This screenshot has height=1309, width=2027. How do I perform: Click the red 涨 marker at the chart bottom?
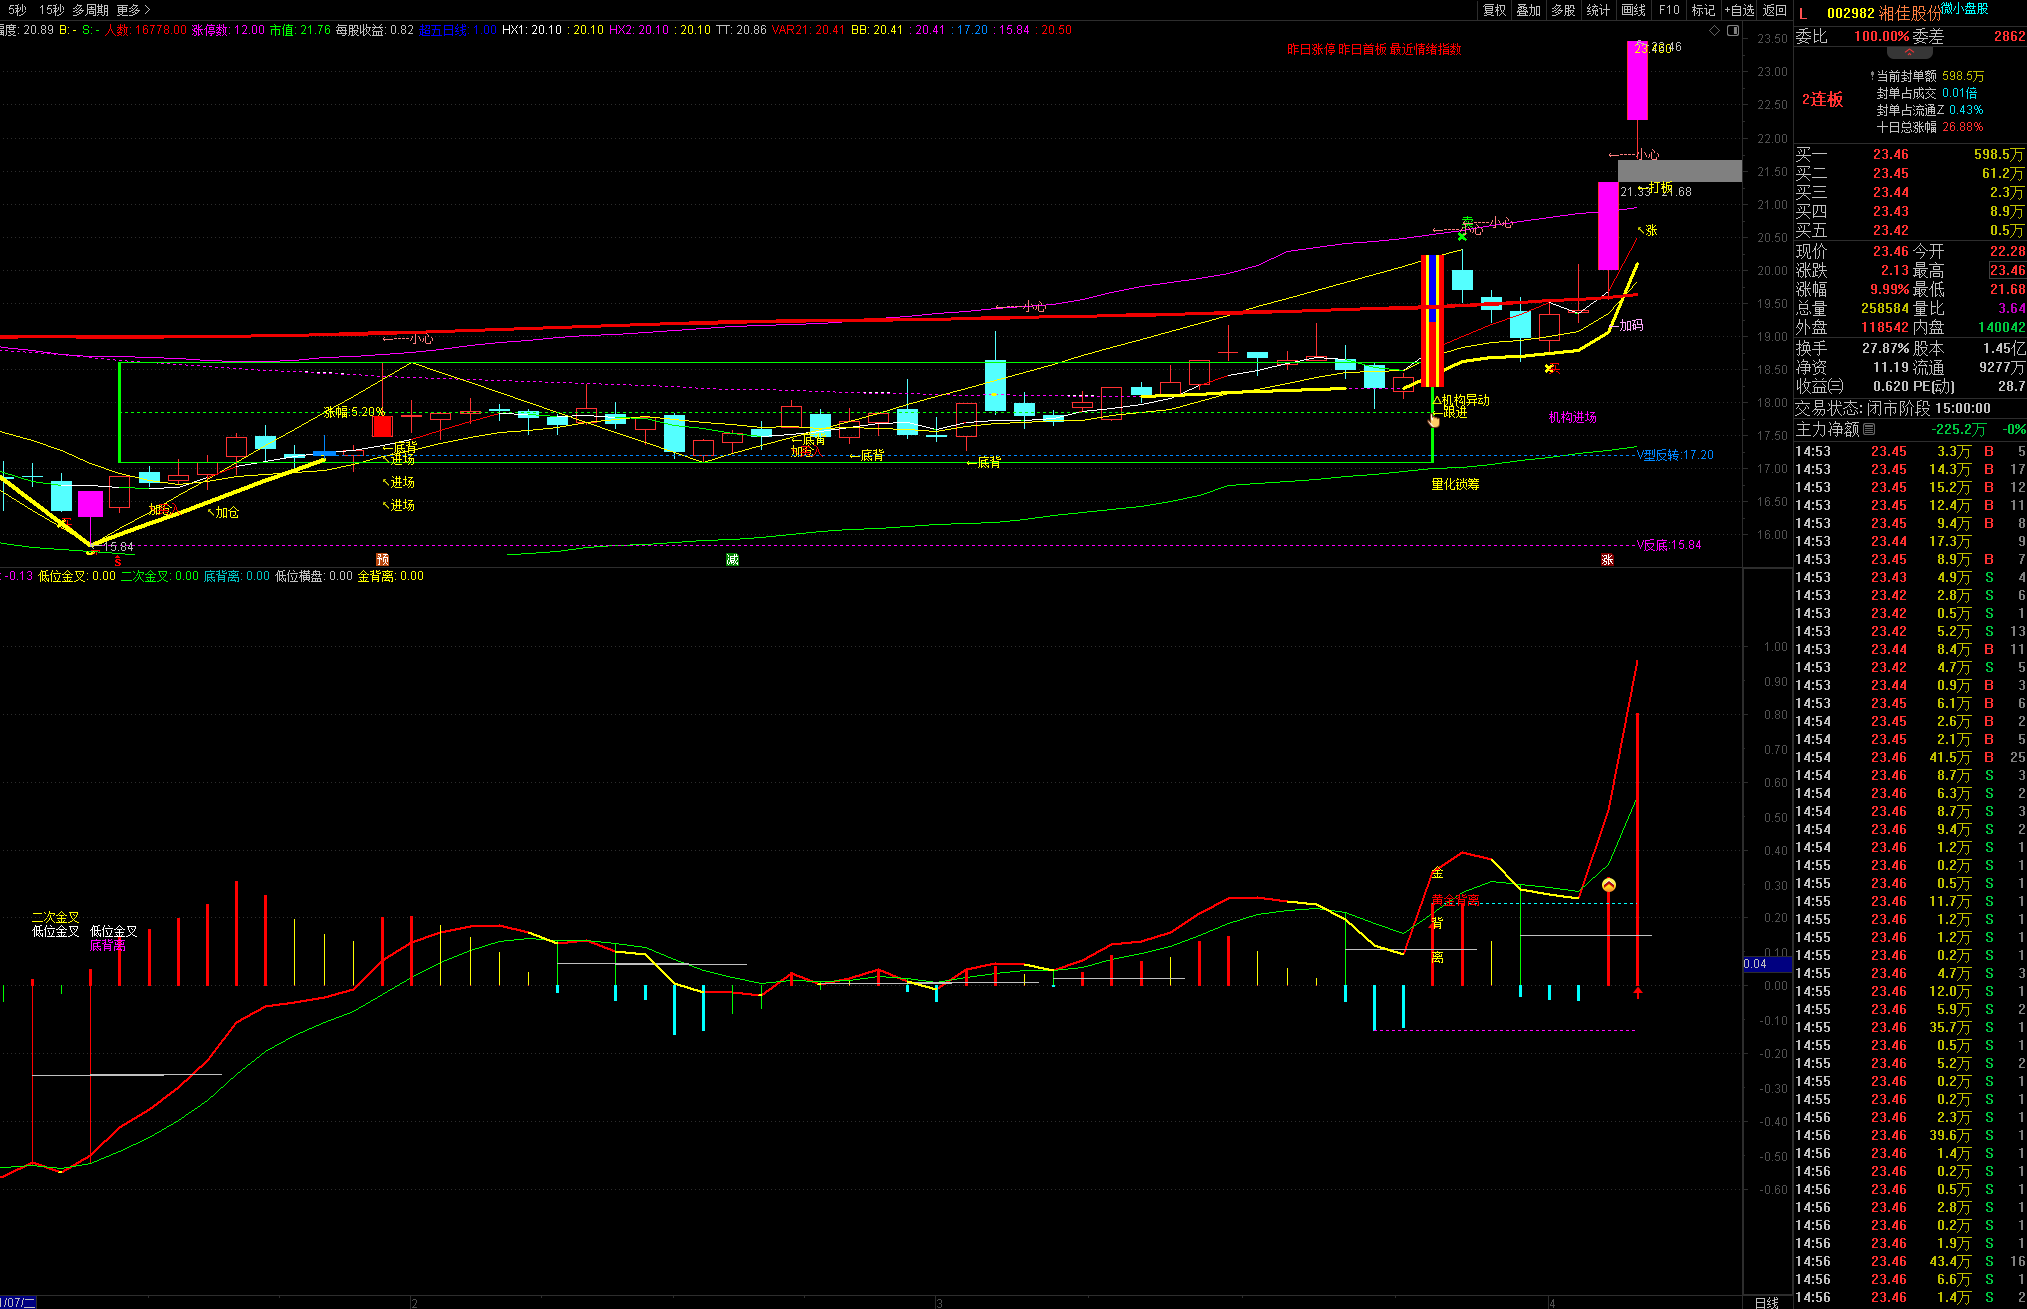1607,559
